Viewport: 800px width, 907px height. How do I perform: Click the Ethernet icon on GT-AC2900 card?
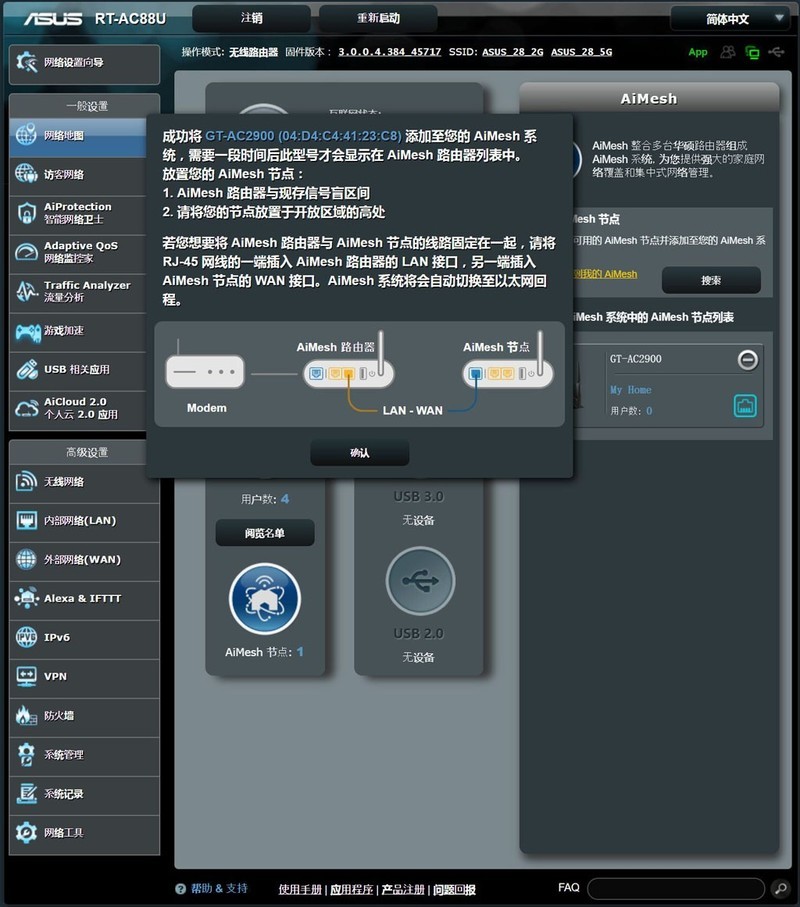[x=745, y=407]
